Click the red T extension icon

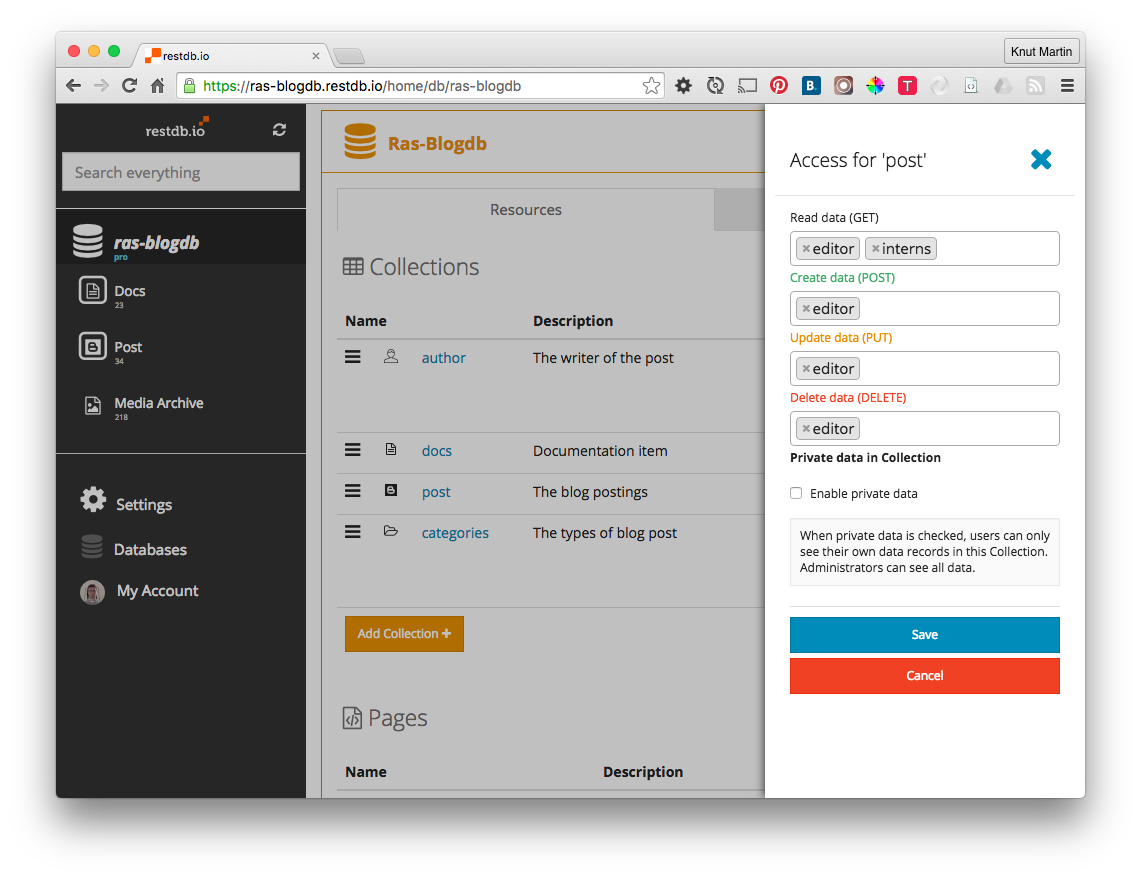[x=907, y=86]
